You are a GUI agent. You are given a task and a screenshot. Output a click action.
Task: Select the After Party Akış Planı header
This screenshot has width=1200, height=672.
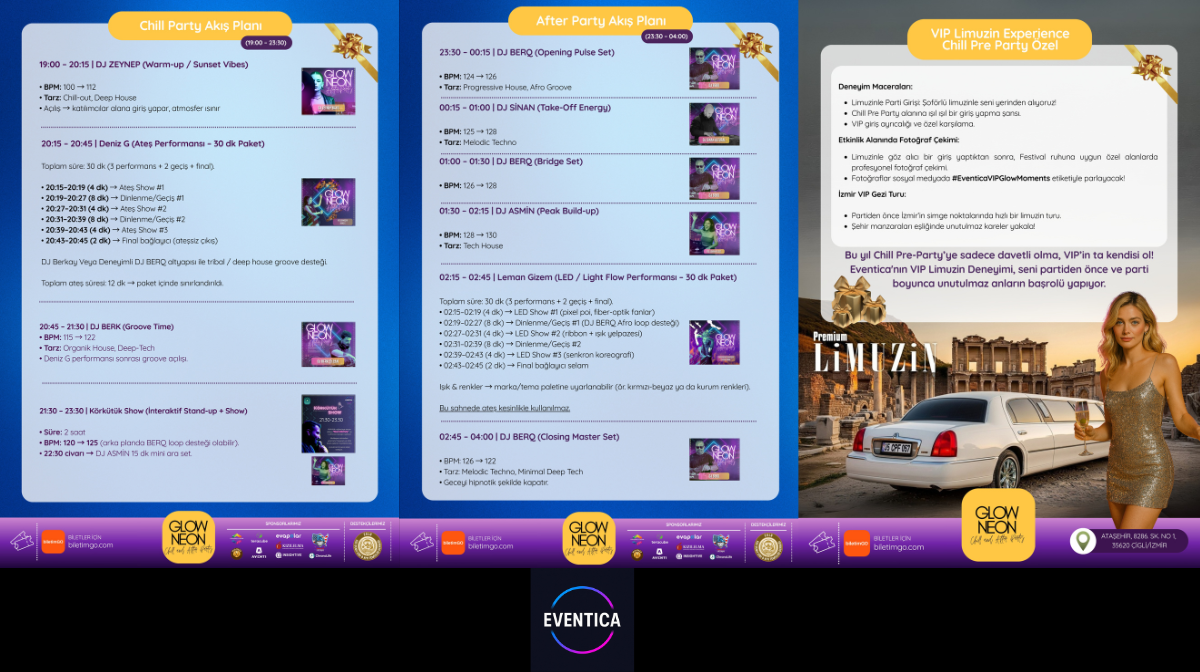[x=600, y=21]
